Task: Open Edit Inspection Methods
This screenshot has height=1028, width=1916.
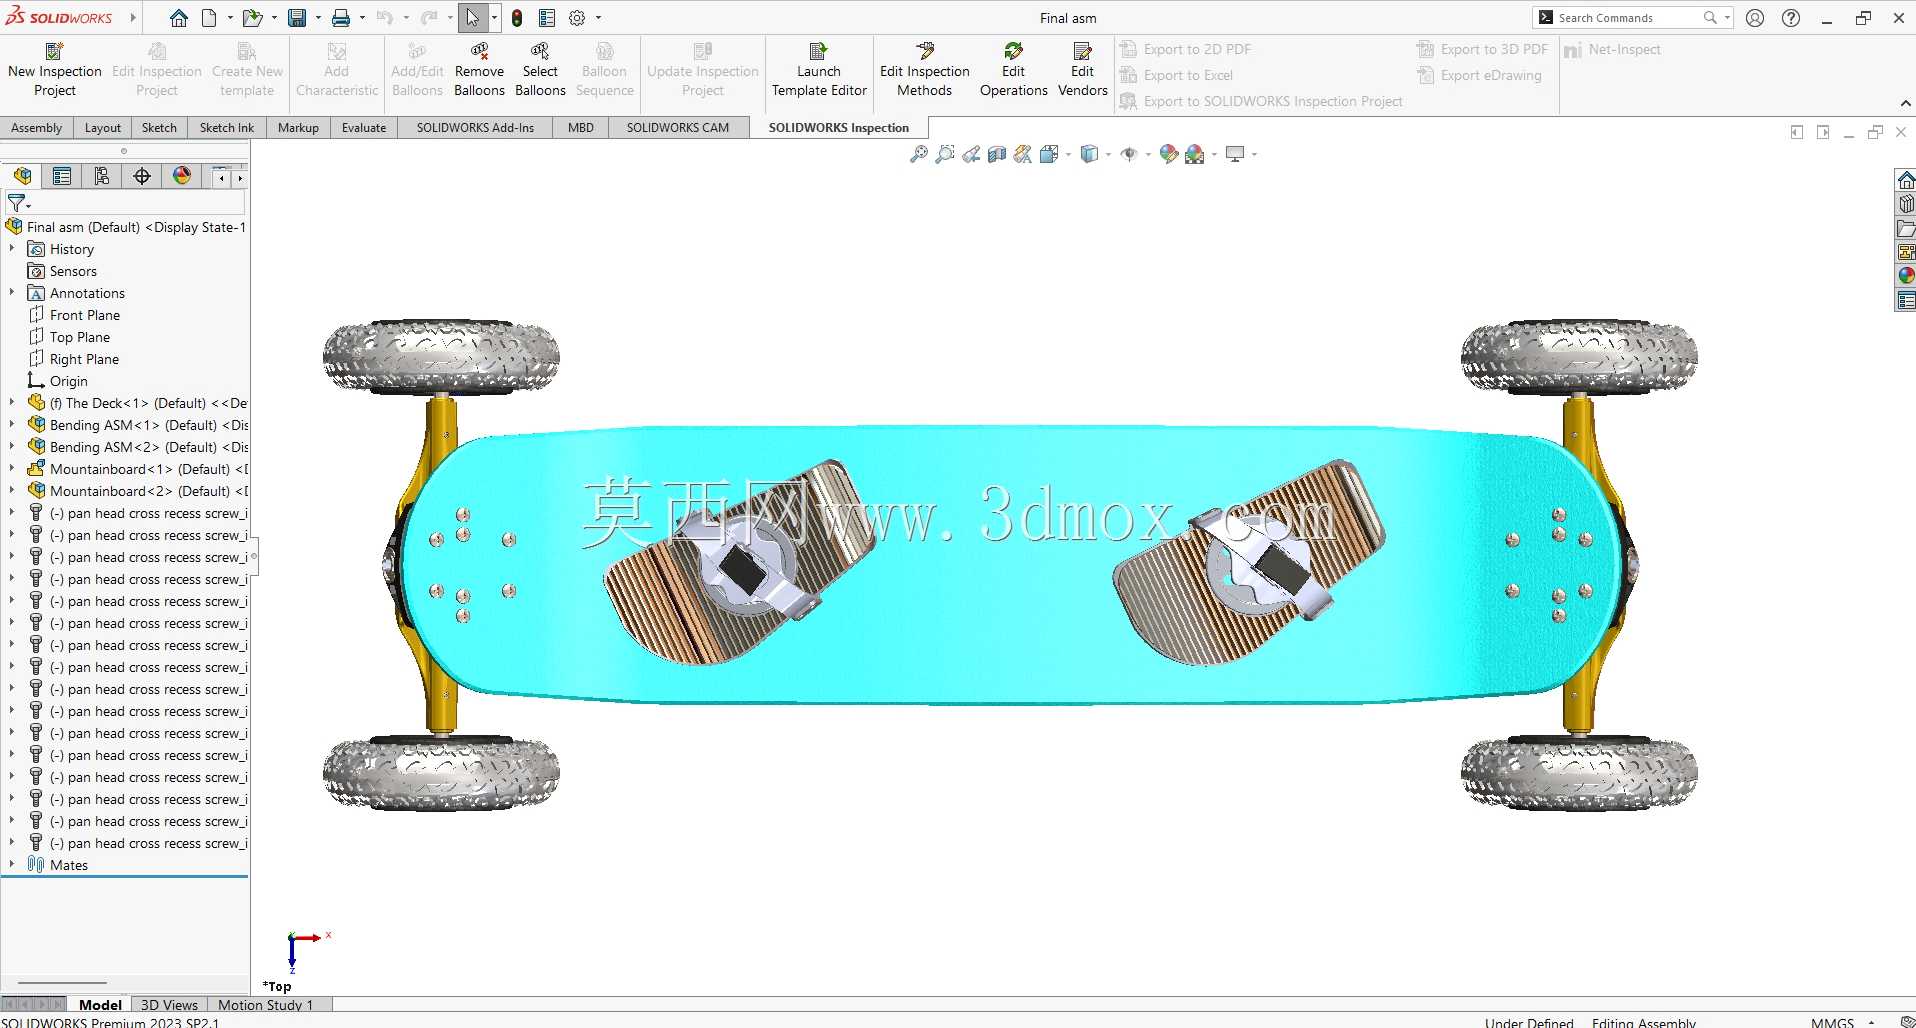Action: 925,69
